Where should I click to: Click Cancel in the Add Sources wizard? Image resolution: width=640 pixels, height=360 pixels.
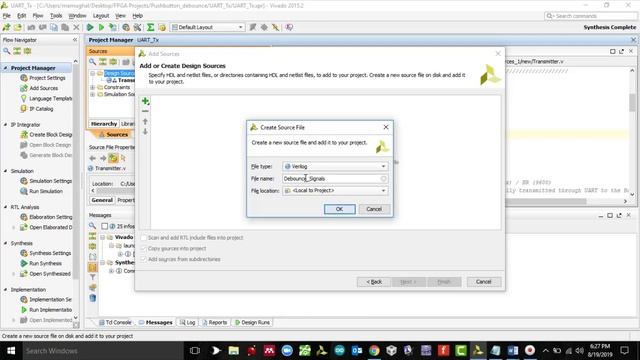coord(483,282)
